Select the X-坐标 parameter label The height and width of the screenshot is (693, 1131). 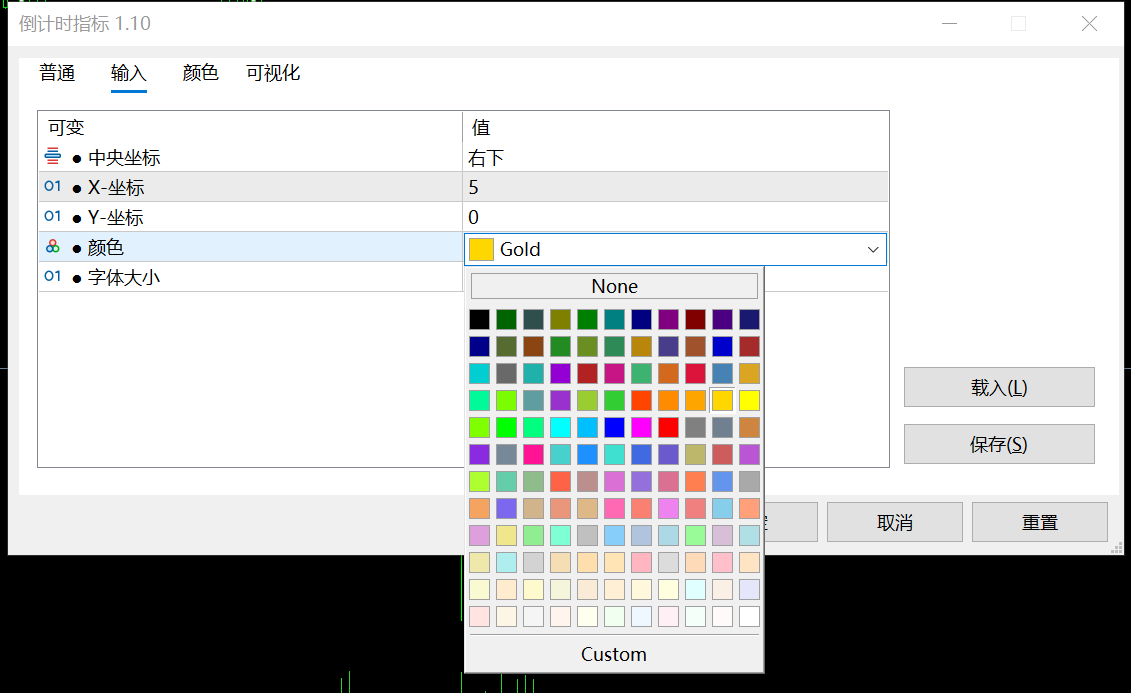pos(116,187)
